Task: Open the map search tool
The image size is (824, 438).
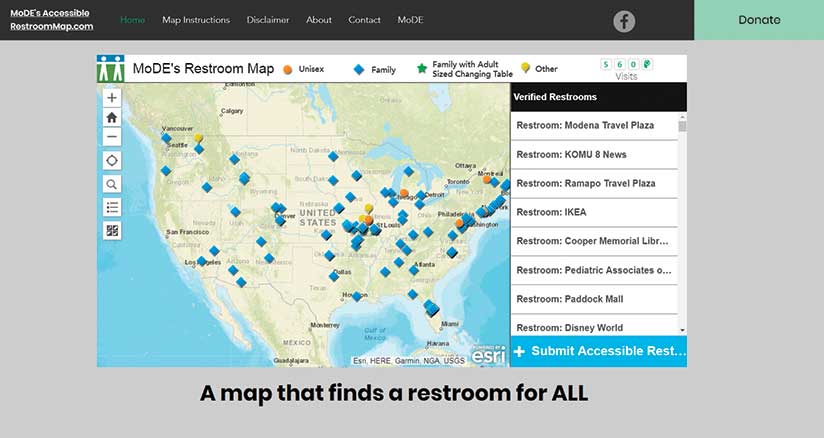Action: pos(111,184)
